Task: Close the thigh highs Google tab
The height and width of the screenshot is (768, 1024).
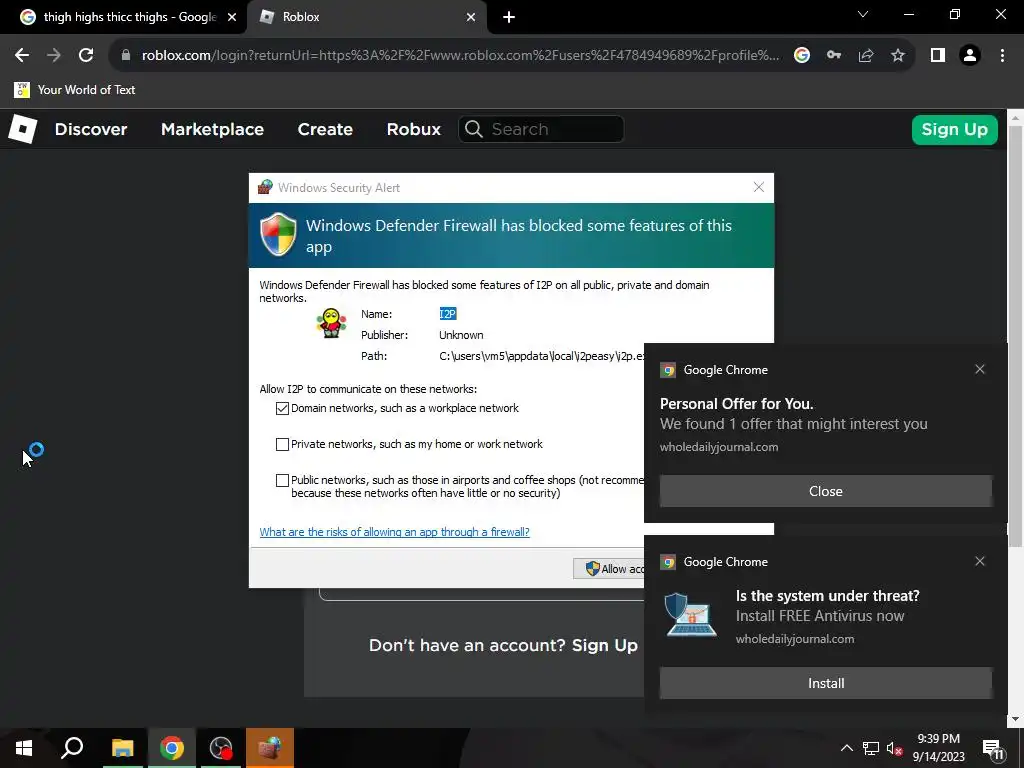Action: [232, 17]
